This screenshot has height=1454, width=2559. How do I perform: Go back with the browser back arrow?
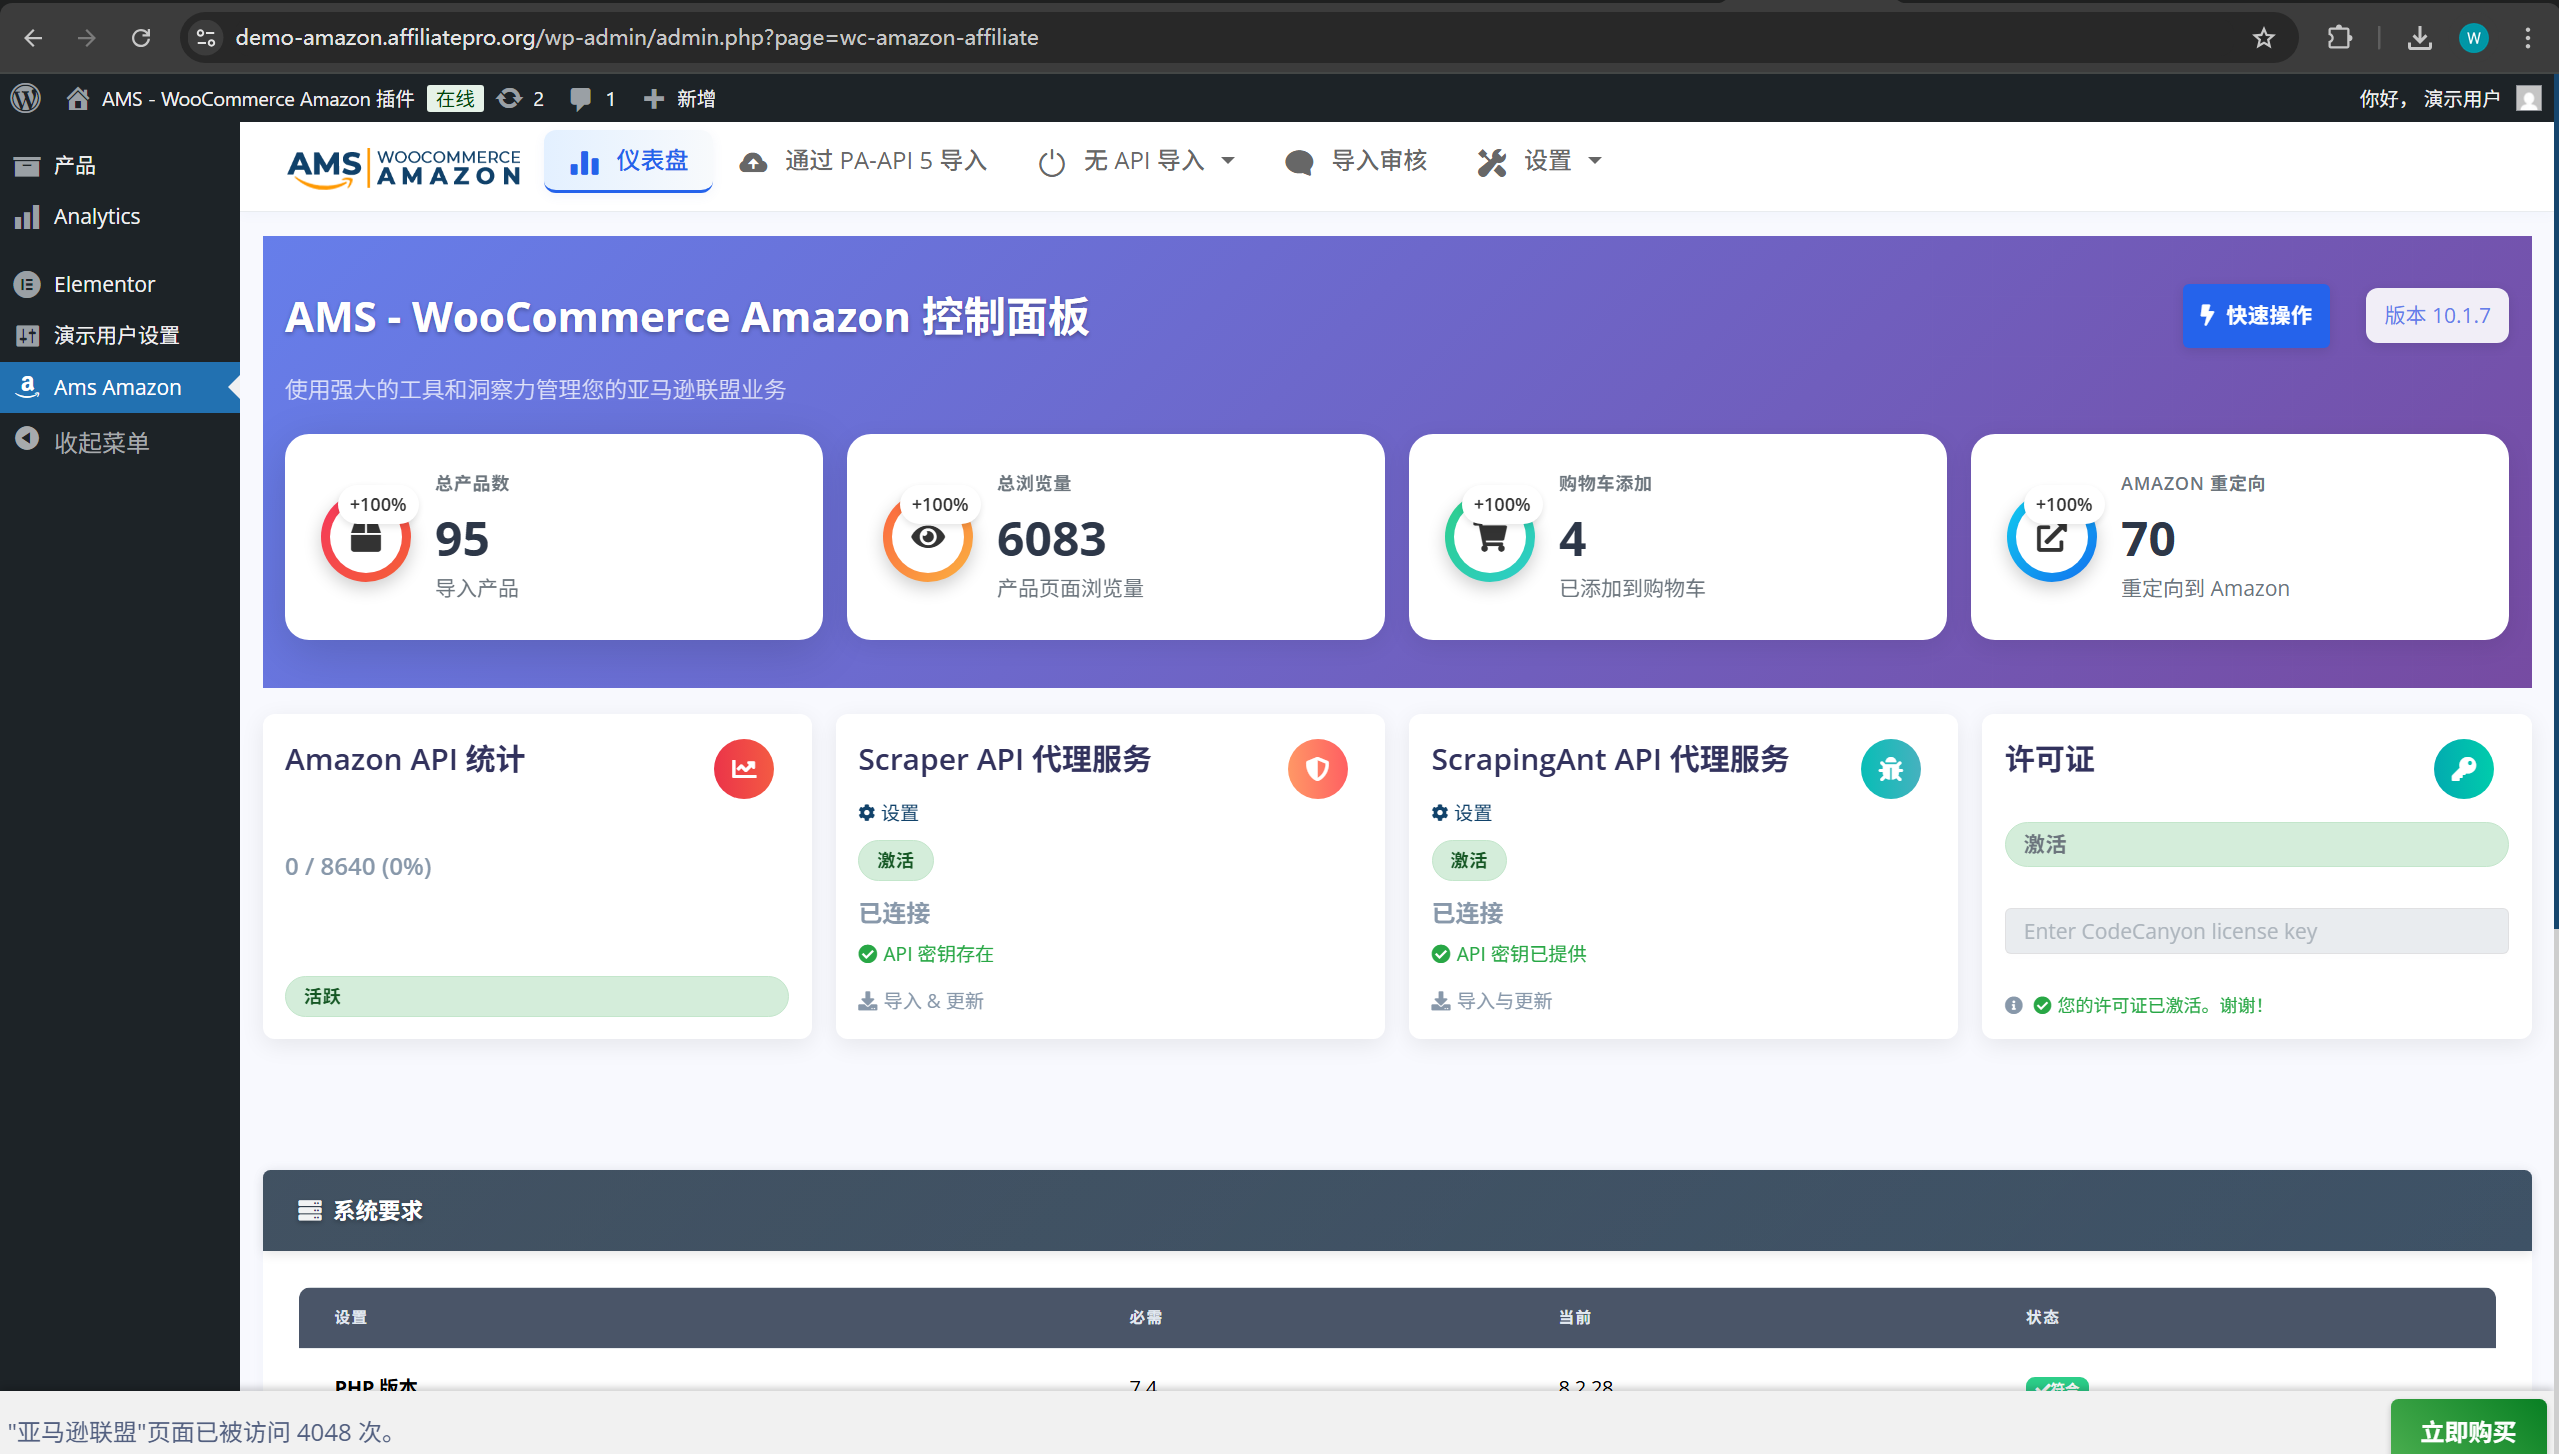33,38
